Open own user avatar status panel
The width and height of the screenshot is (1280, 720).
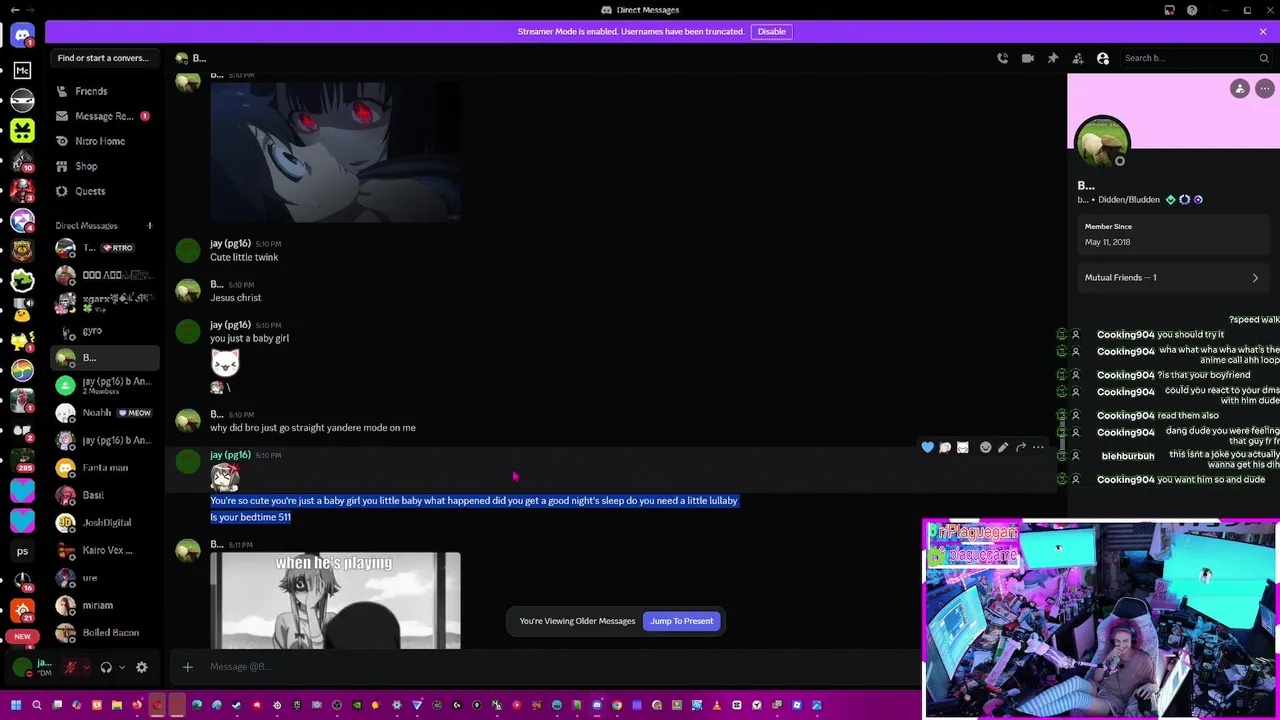(22, 667)
